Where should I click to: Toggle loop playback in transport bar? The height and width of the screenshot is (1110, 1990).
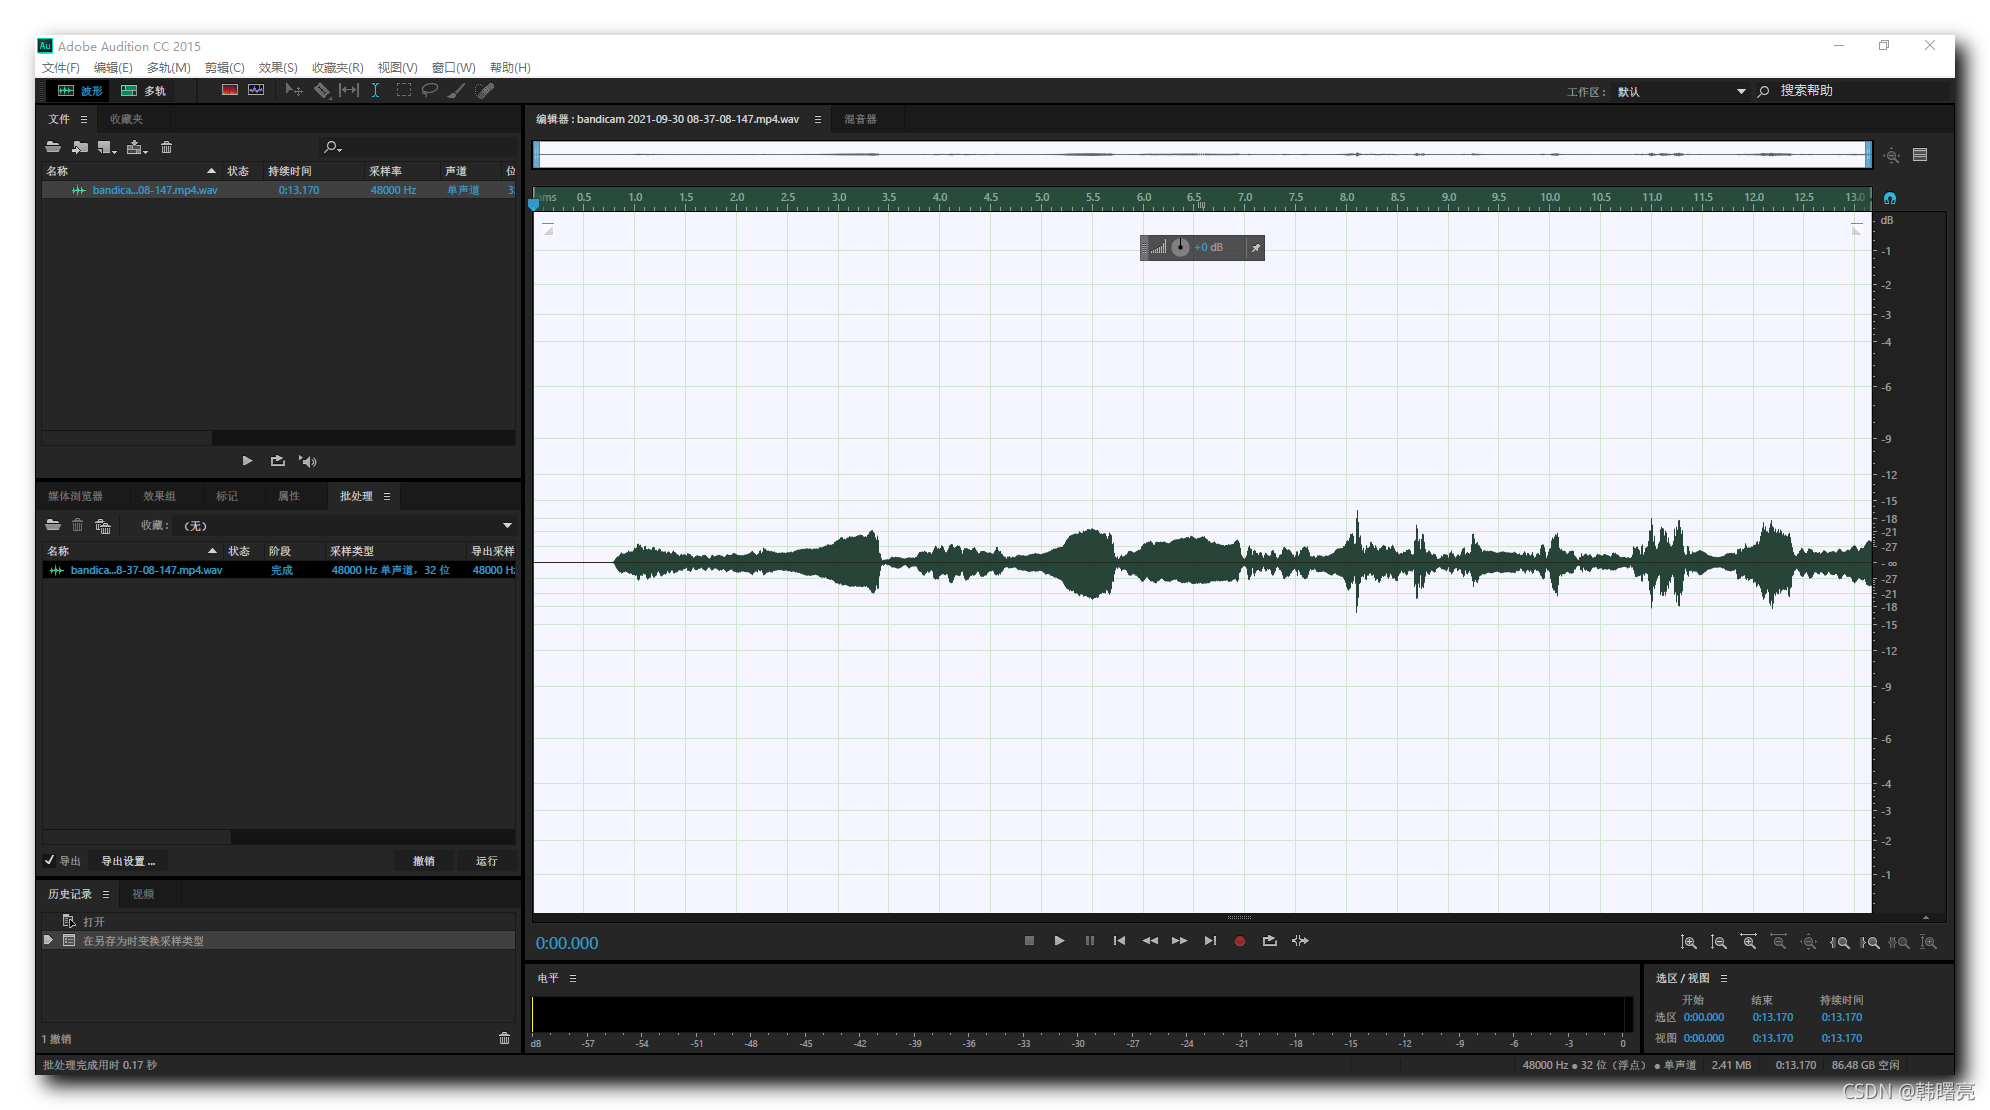(x=1269, y=941)
